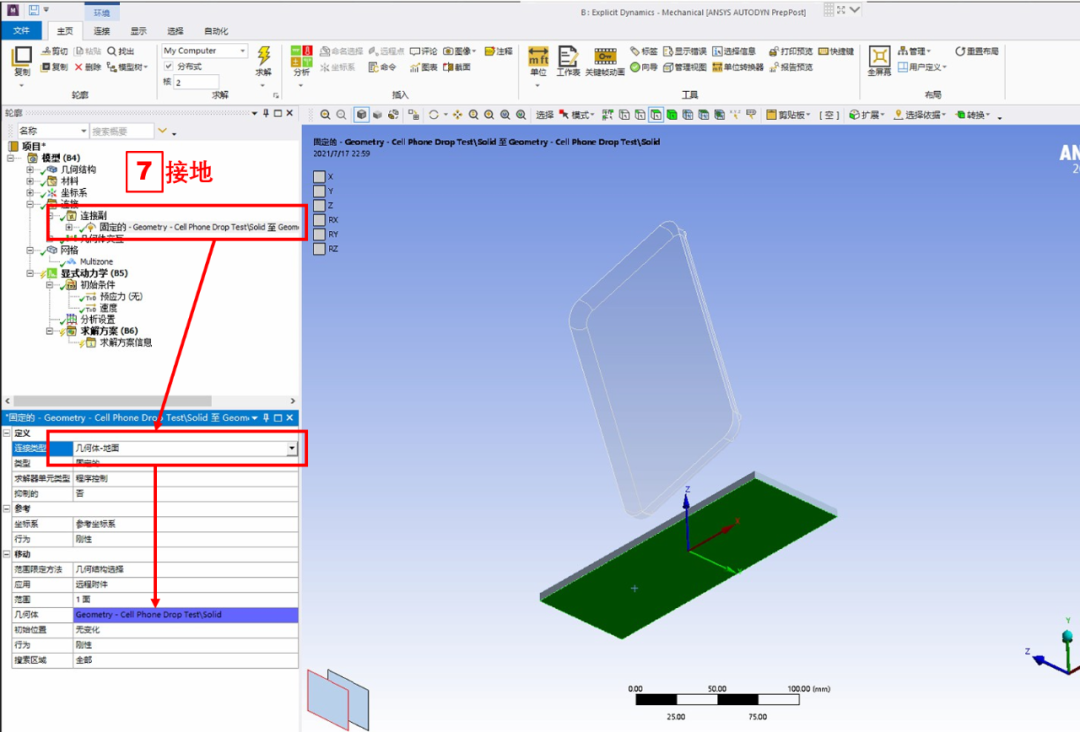The width and height of the screenshot is (1080, 732).
Task: Expand the 几何结构 tree node
Action: coord(30,169)
